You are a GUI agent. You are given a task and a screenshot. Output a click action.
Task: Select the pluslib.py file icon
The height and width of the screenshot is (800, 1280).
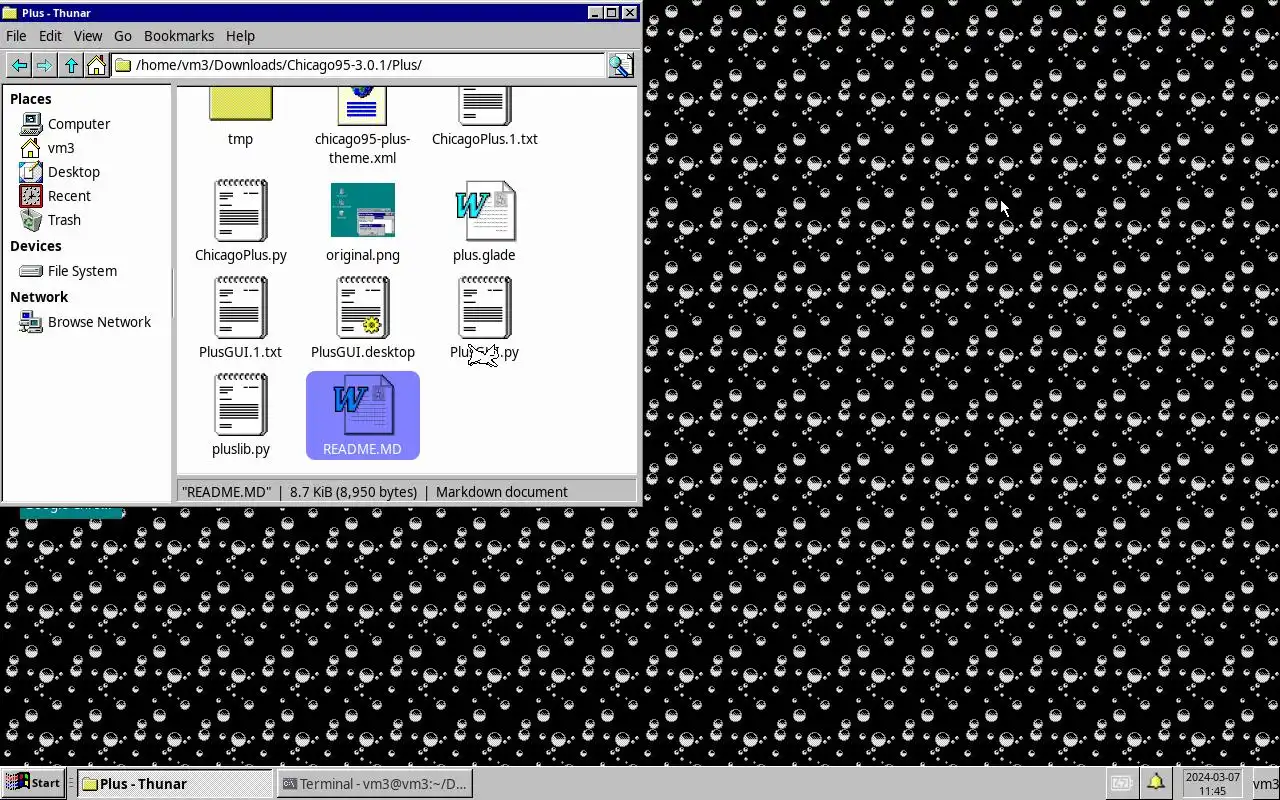coord(240,404)
